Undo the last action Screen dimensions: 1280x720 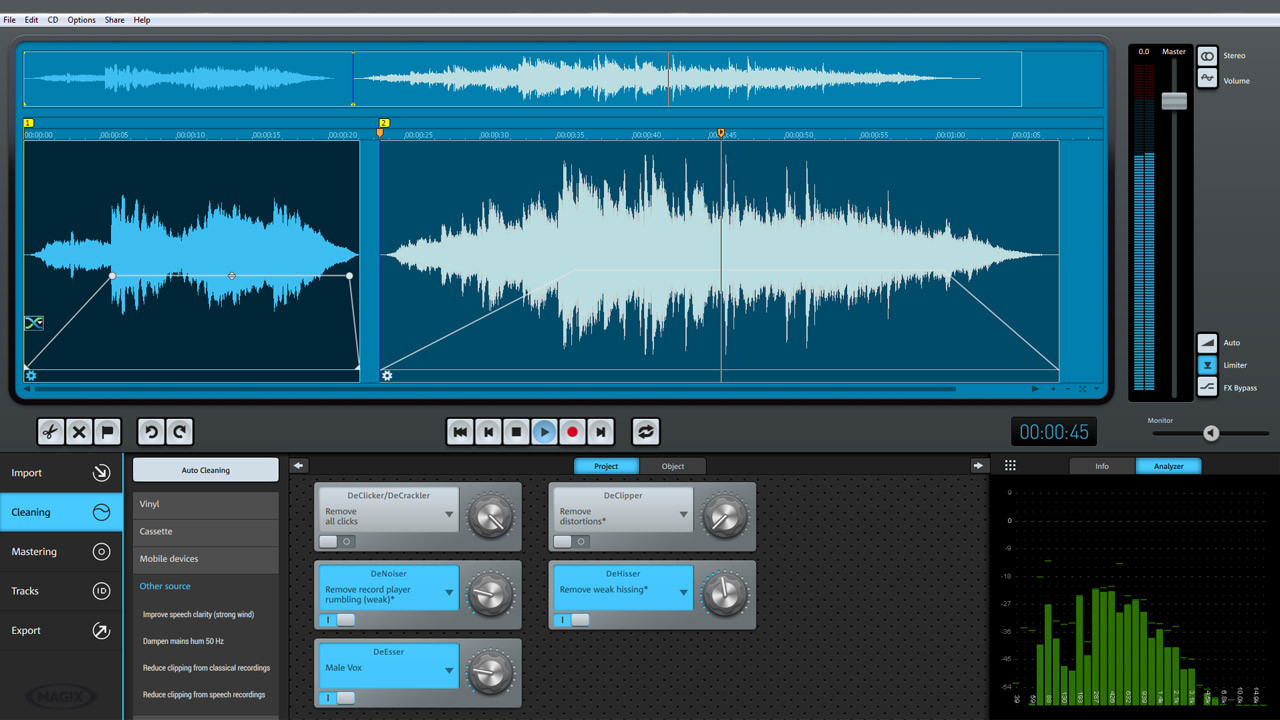coord(152,432)
